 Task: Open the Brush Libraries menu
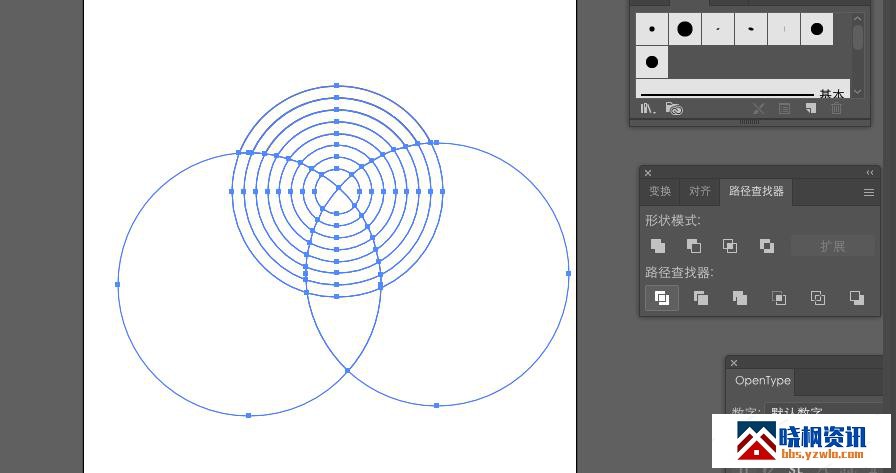pos(649,108)
